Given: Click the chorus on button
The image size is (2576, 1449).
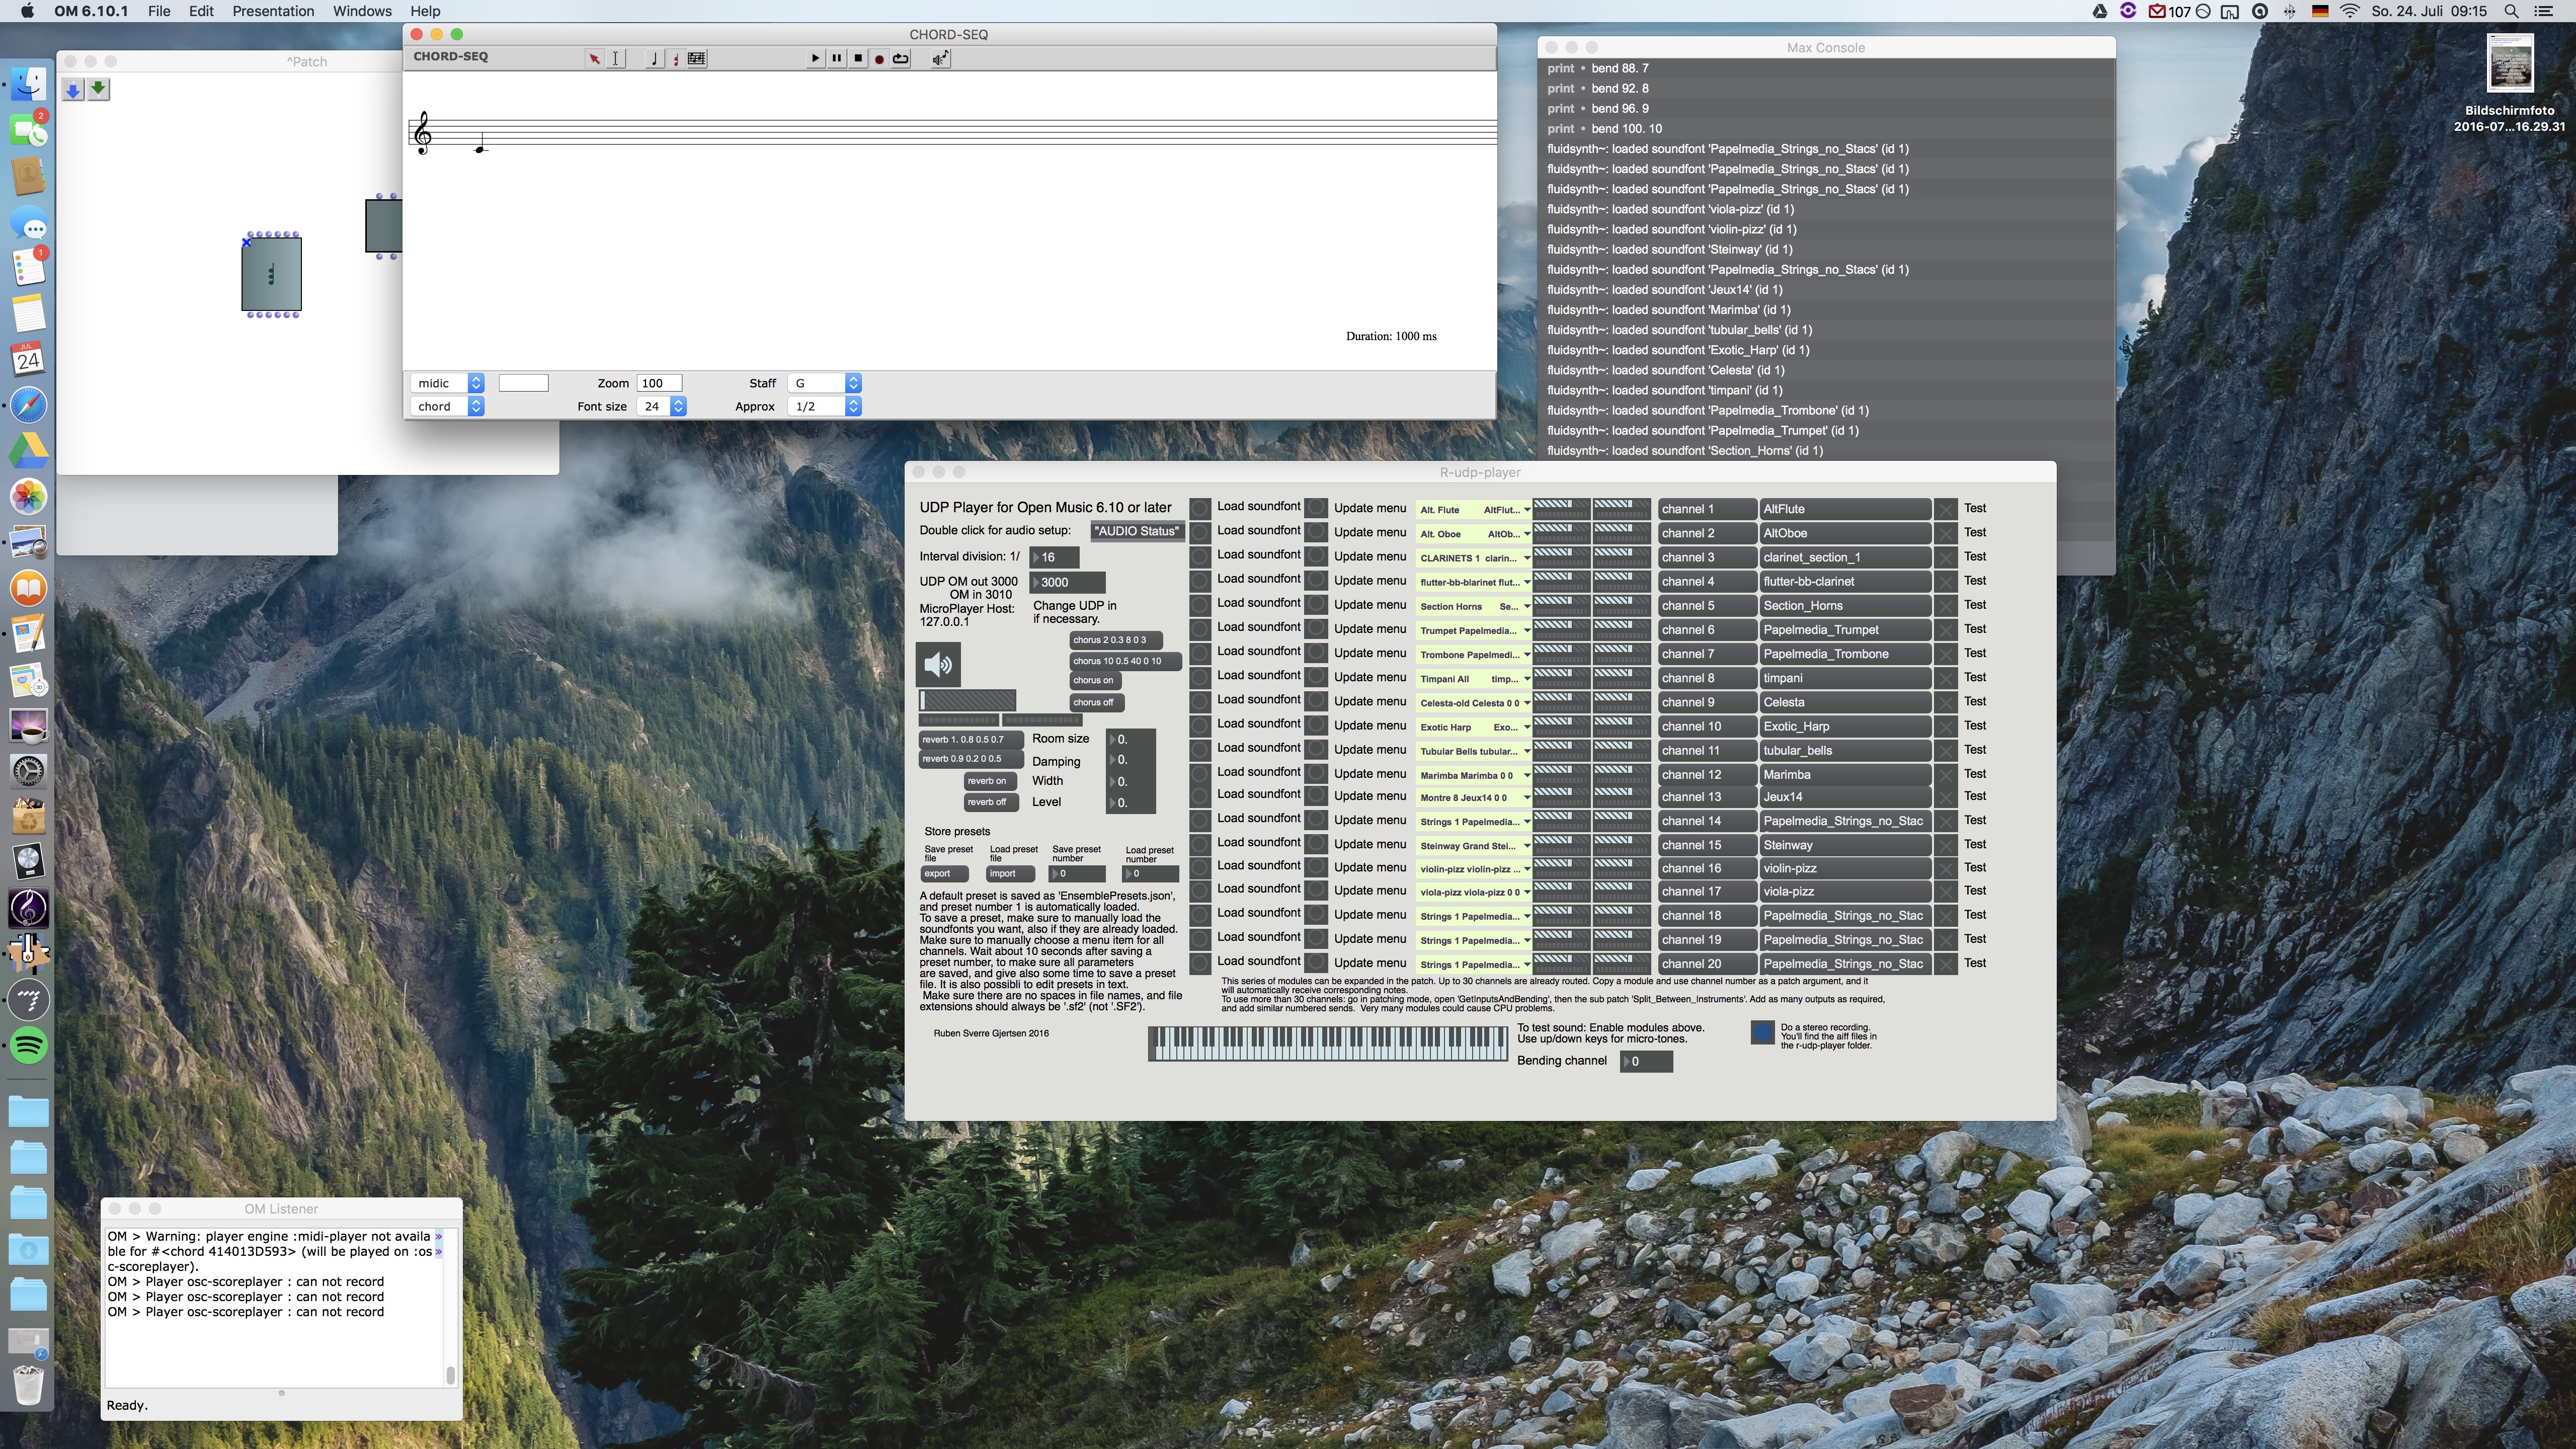Looking at the screenshot, I should (1097, 681).
